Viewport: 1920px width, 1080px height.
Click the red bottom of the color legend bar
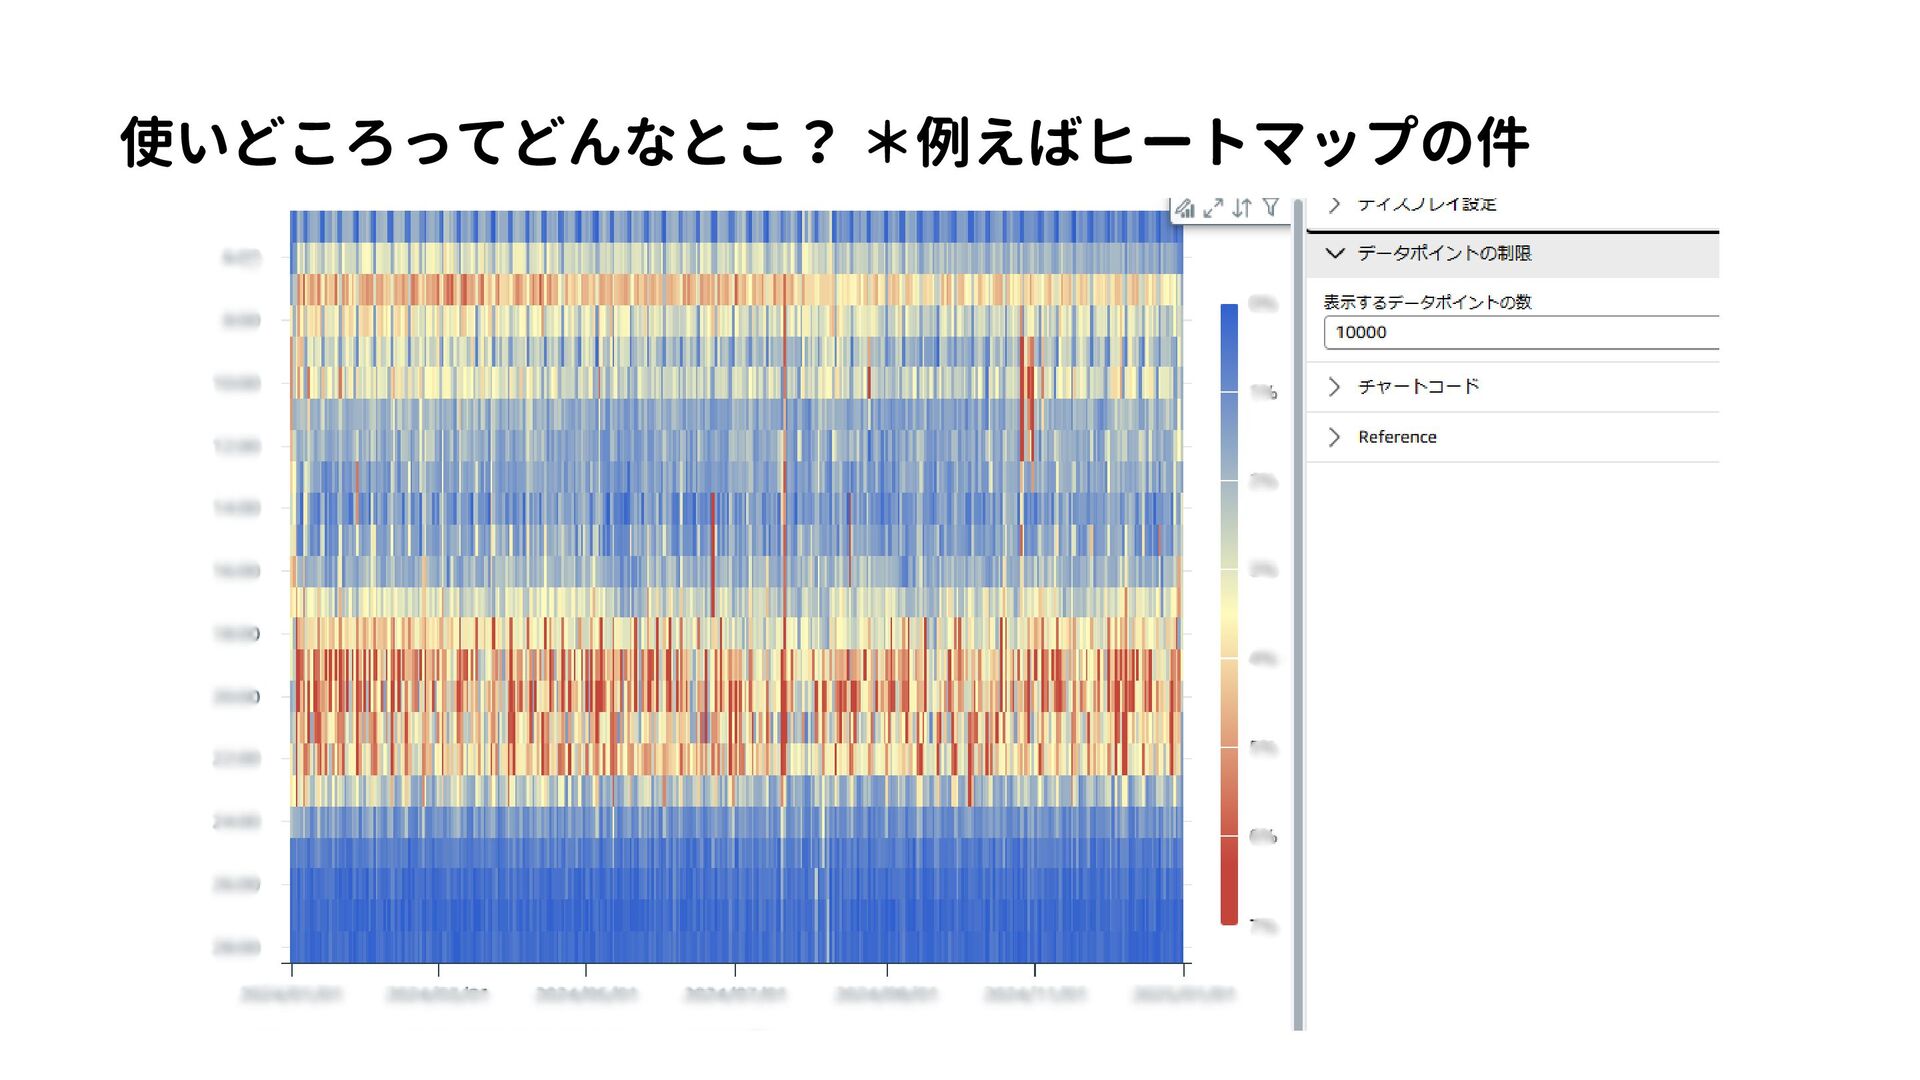click(1229, 880)
